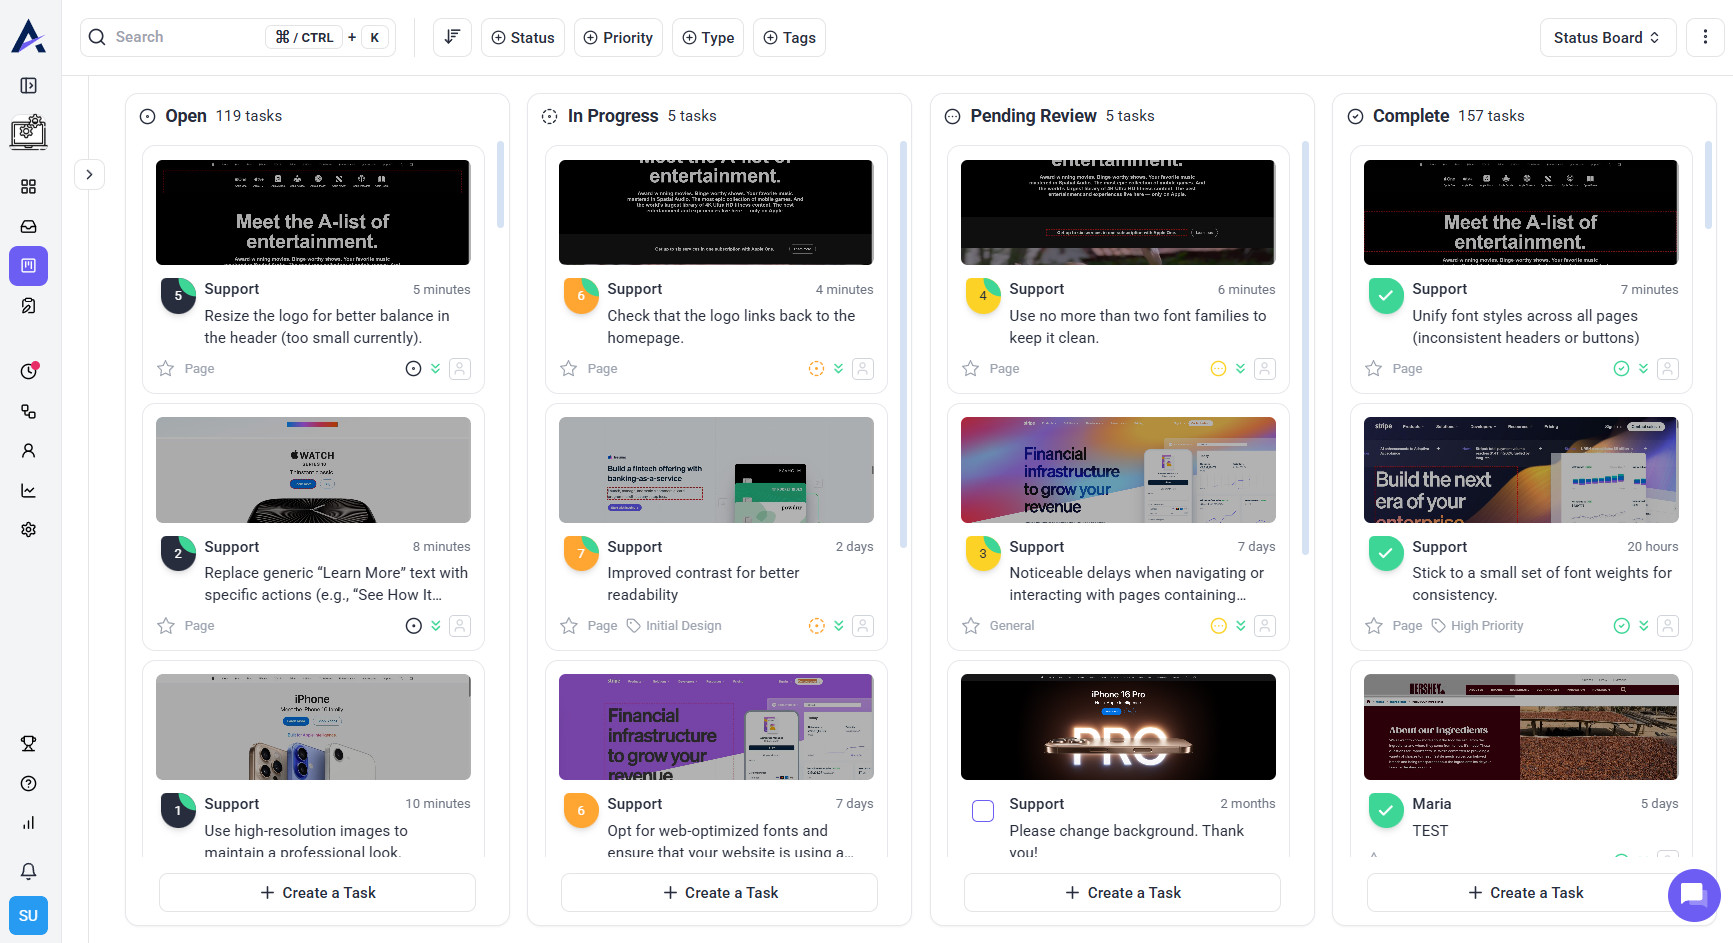The image size is (1733, 943).
Task: Open the dashboard grid icon in sidebar
Action: coord(29,187)
